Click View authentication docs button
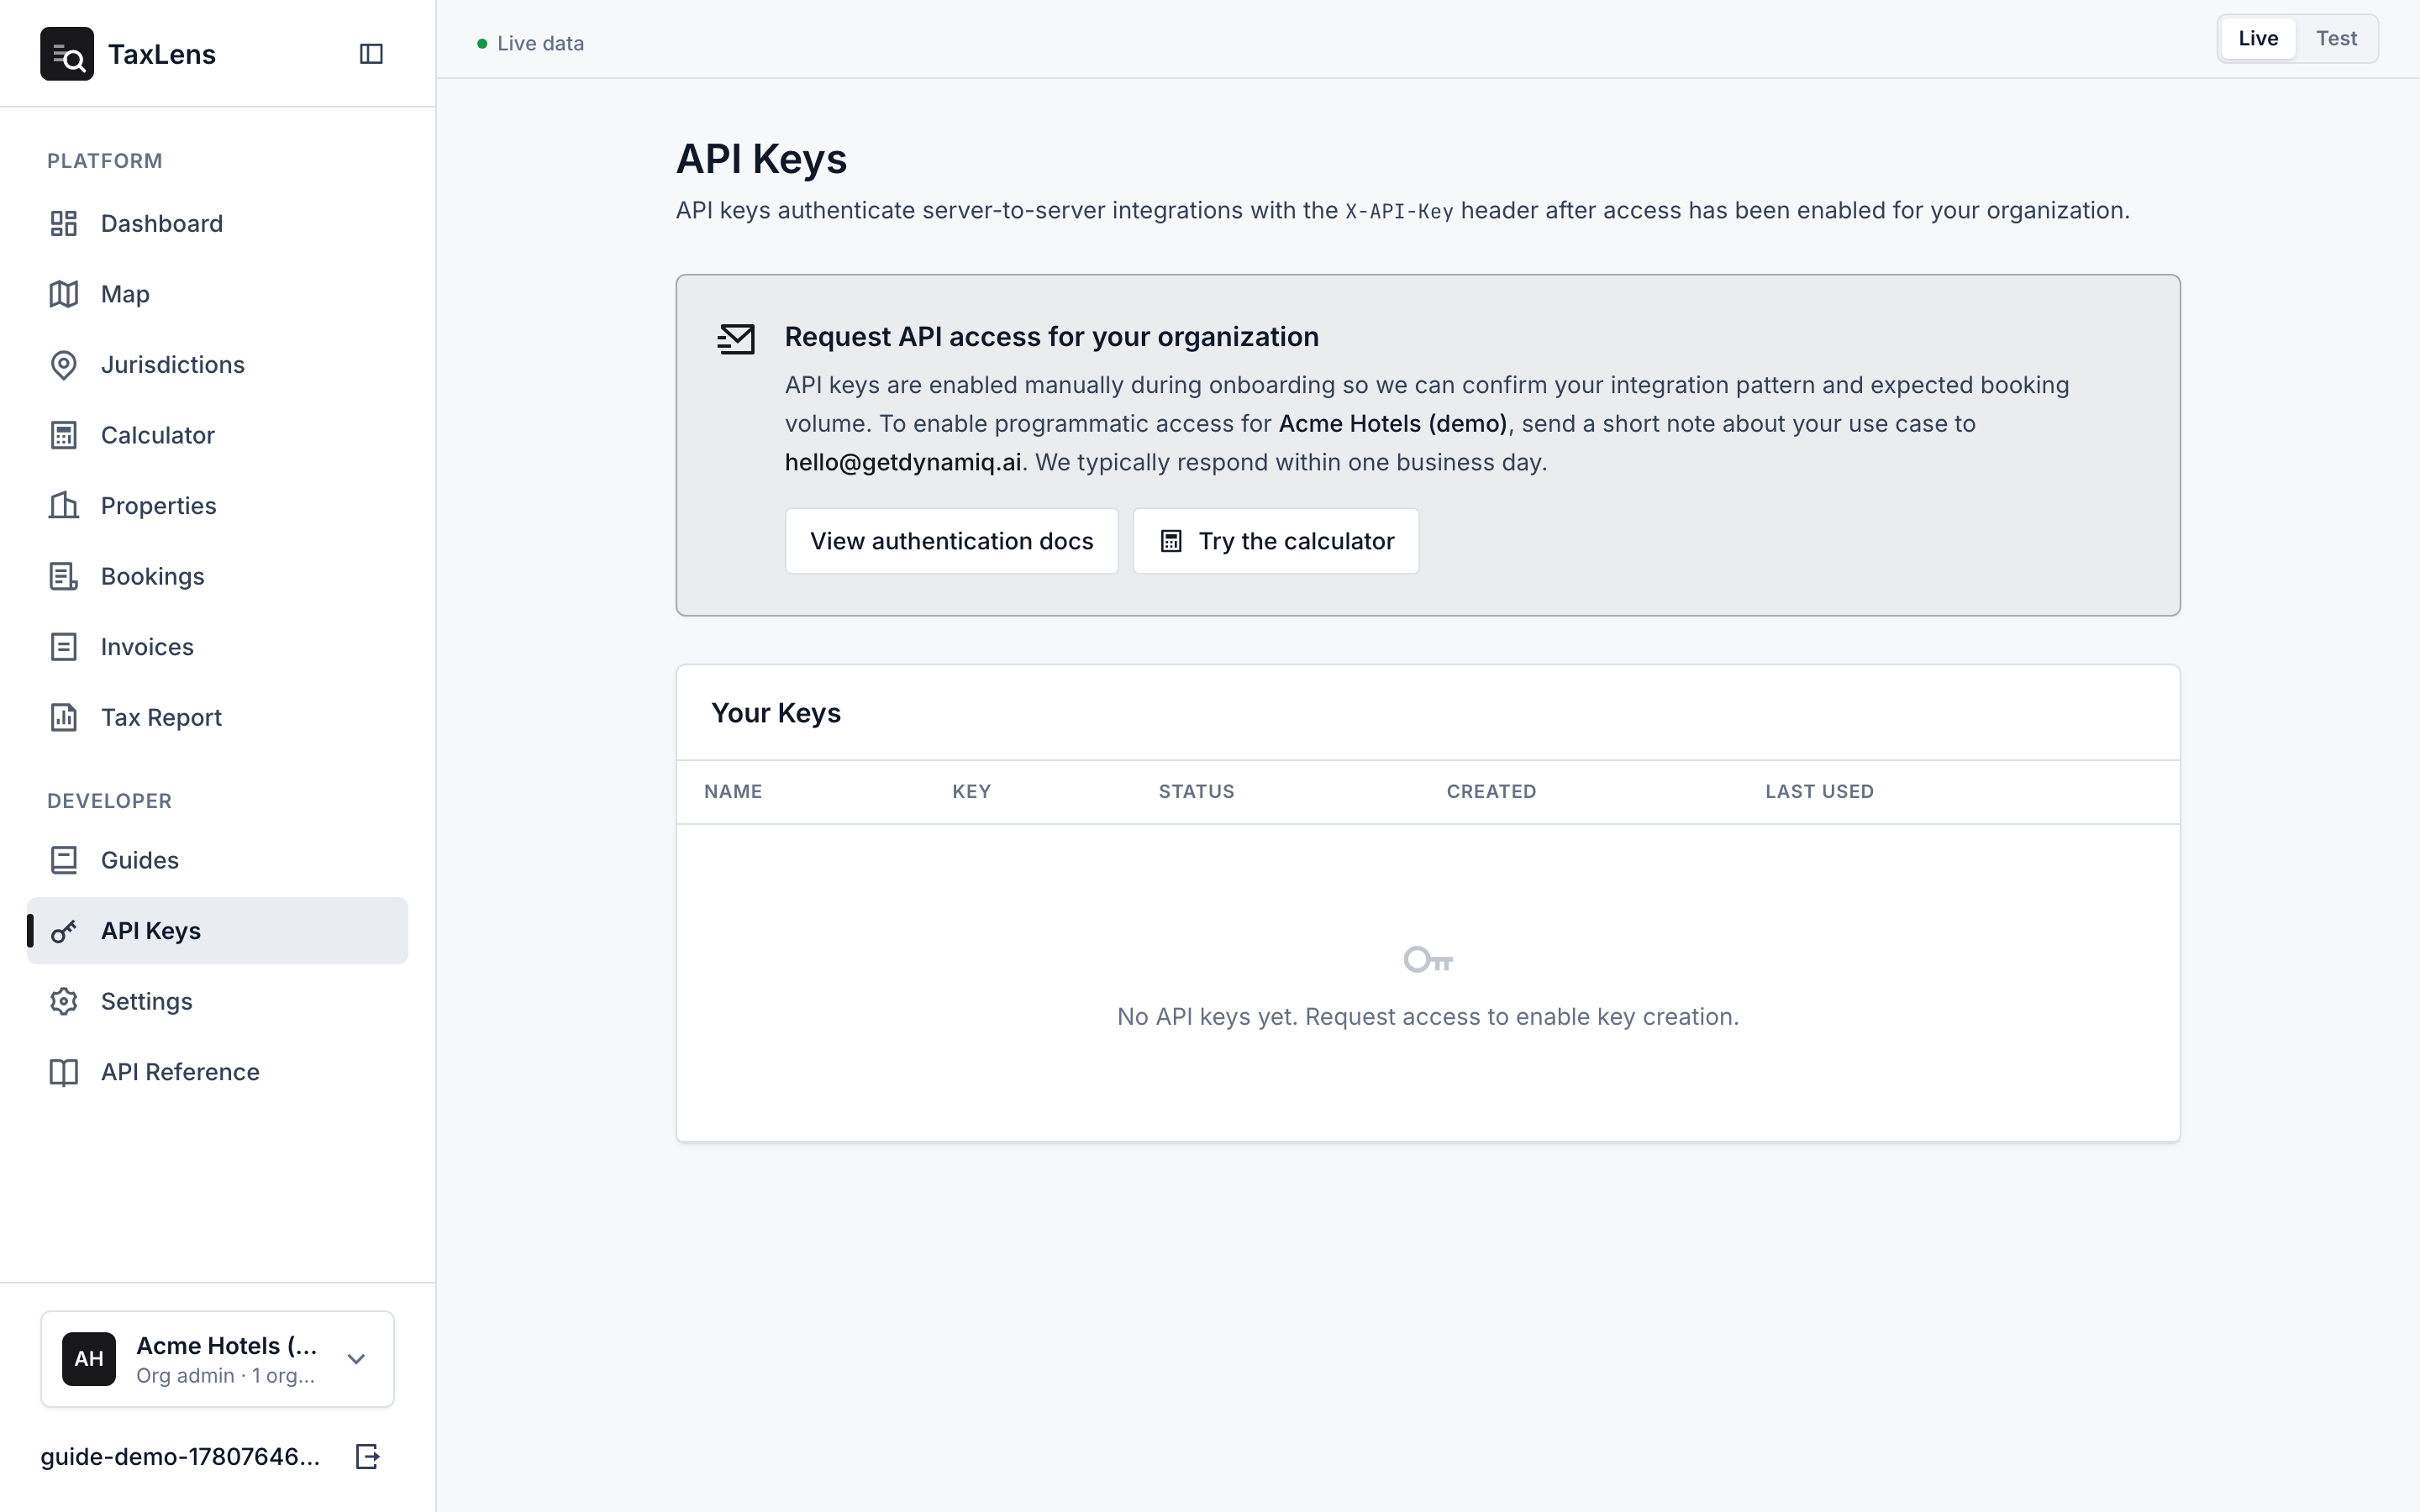The image size is (2420, 1512). [x=951, y=541]
